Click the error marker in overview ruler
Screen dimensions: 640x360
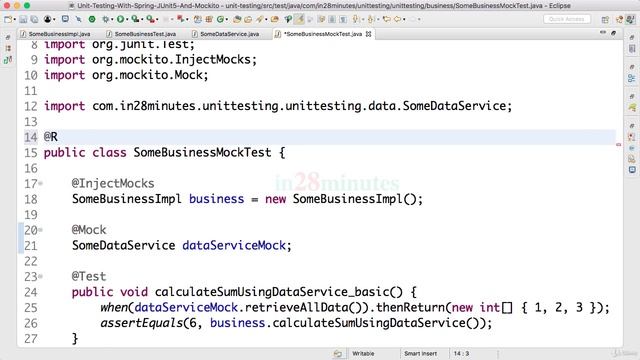[619, 144]
